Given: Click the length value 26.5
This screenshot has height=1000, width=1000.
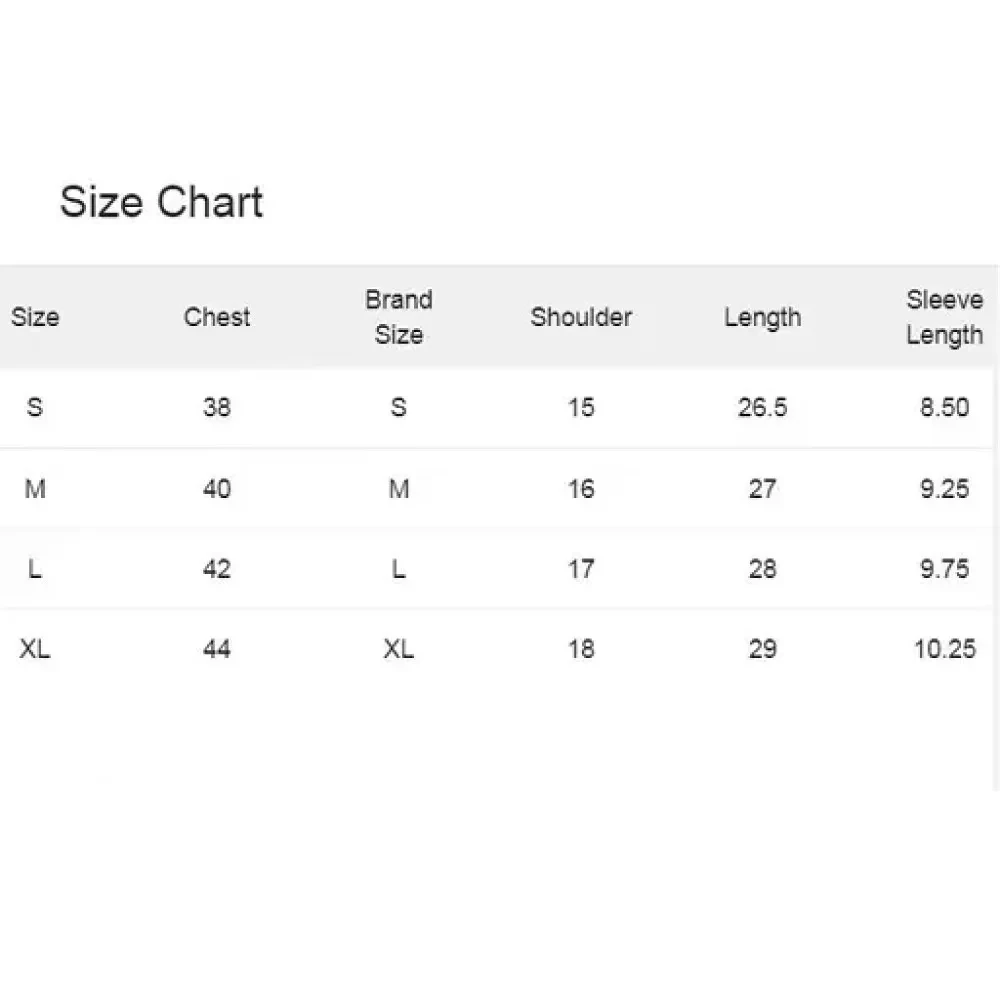Looking at the screenshot, I should (x=762, y=407).
